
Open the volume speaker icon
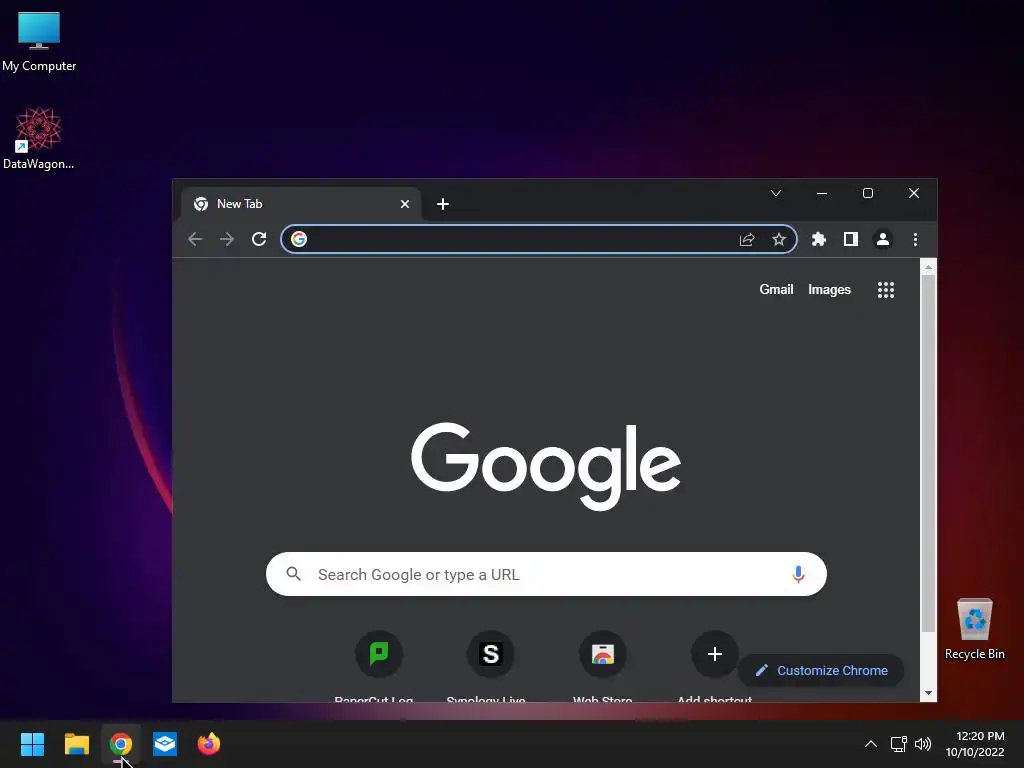pyautogui.click(x=923, y=744)
